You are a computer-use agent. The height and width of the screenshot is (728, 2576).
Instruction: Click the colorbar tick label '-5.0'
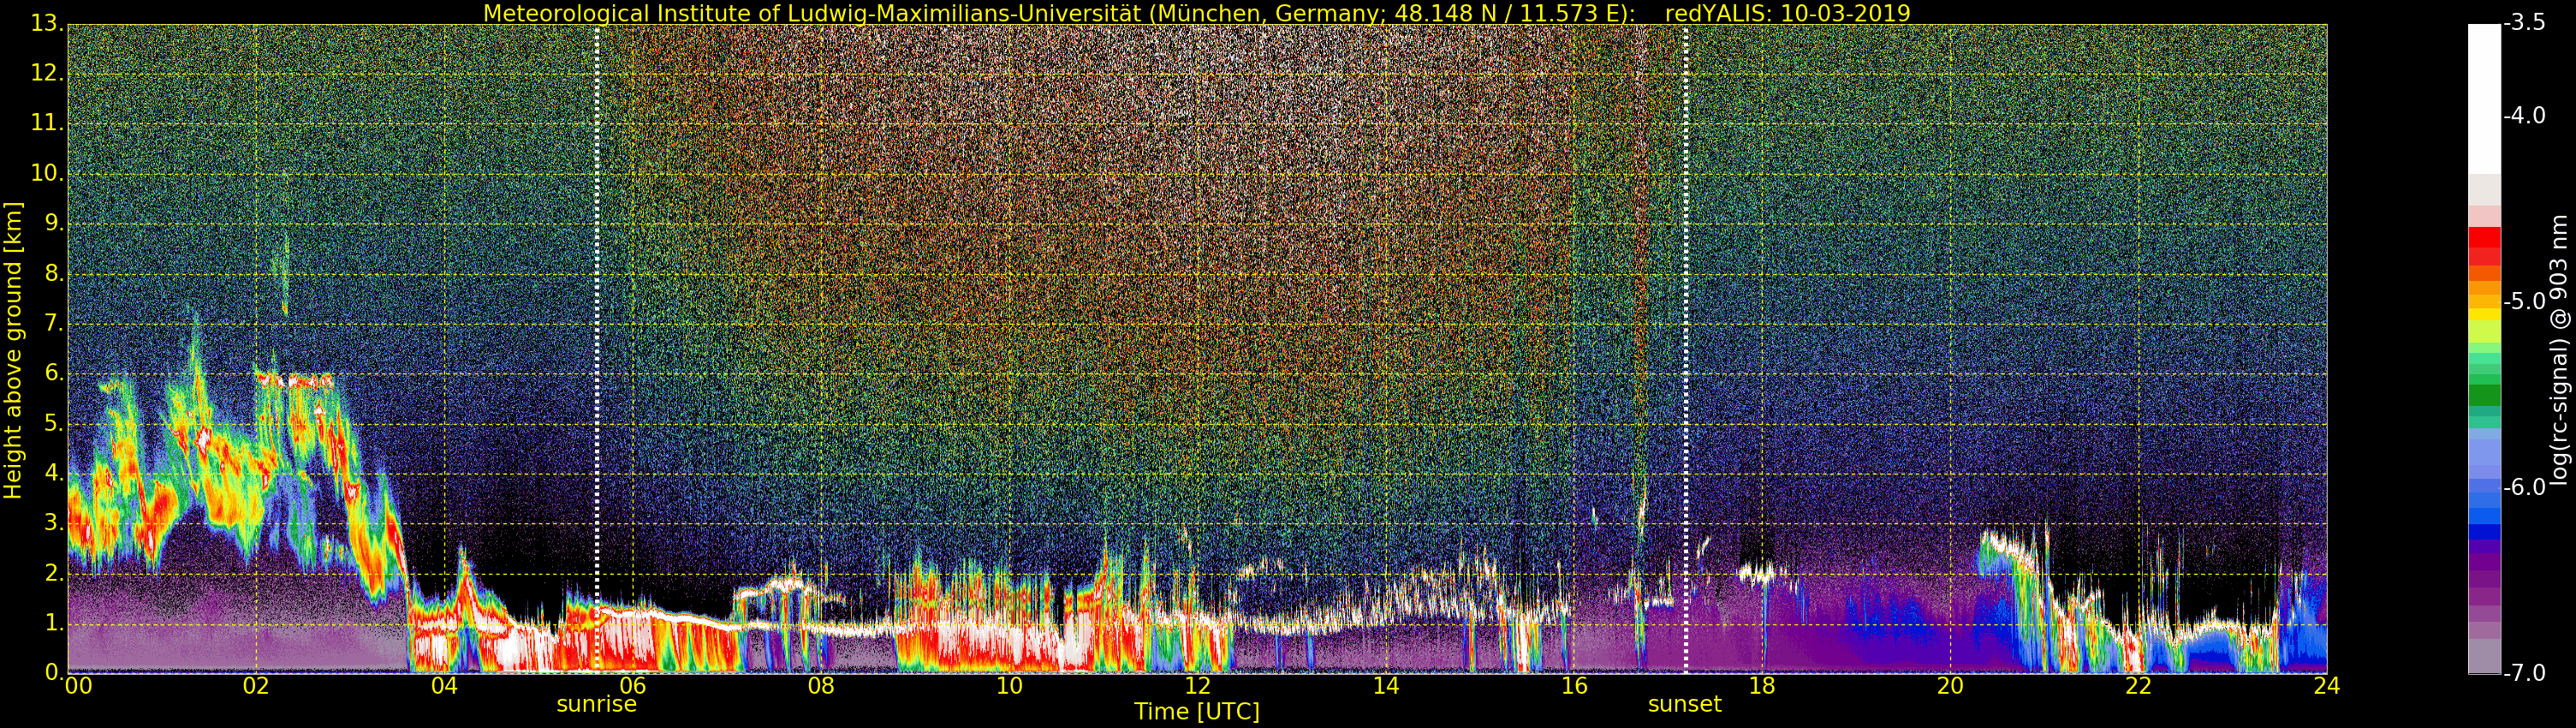tap(2524, 302)
